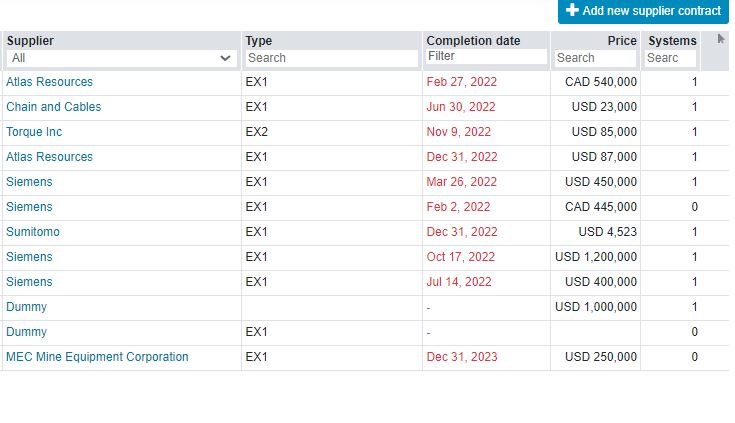Open the Sumitomo supplier link

33,232
